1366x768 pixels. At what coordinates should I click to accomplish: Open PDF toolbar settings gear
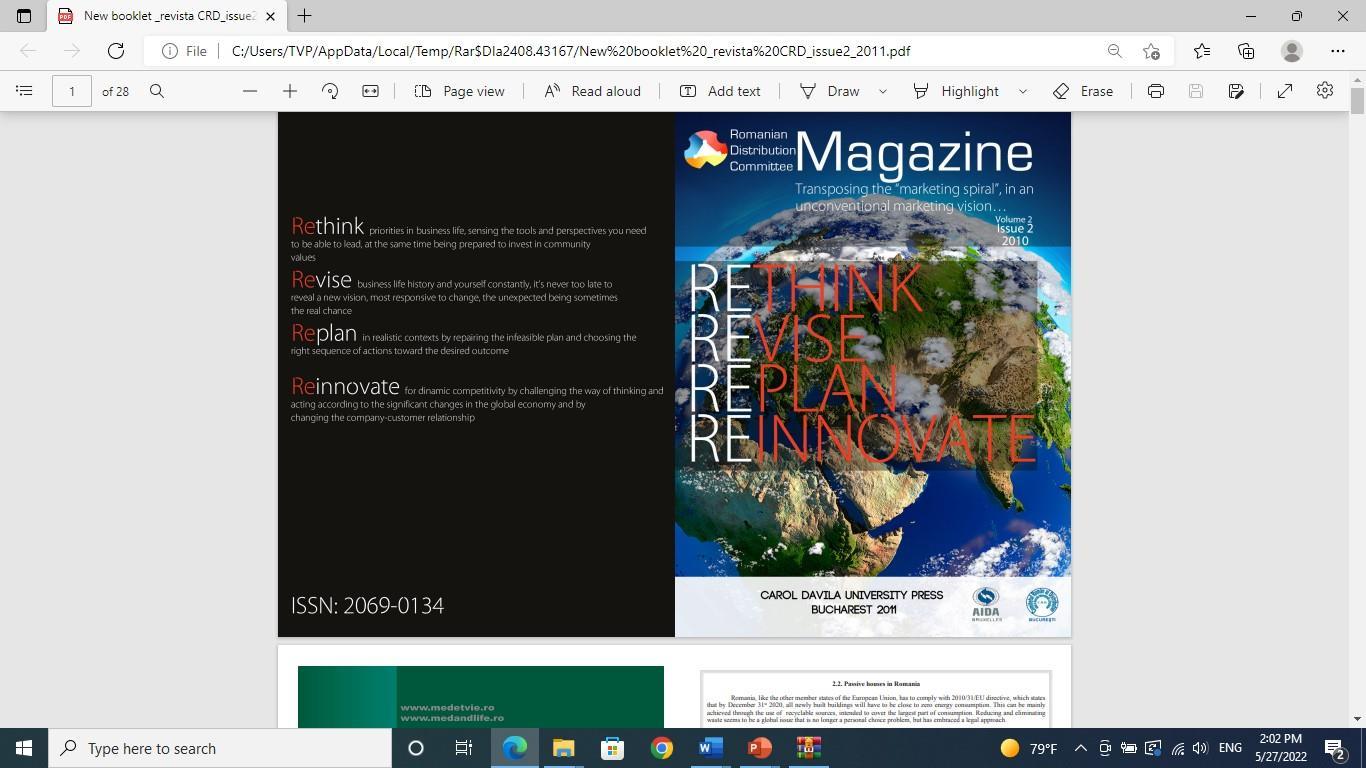pos(1325,91)
